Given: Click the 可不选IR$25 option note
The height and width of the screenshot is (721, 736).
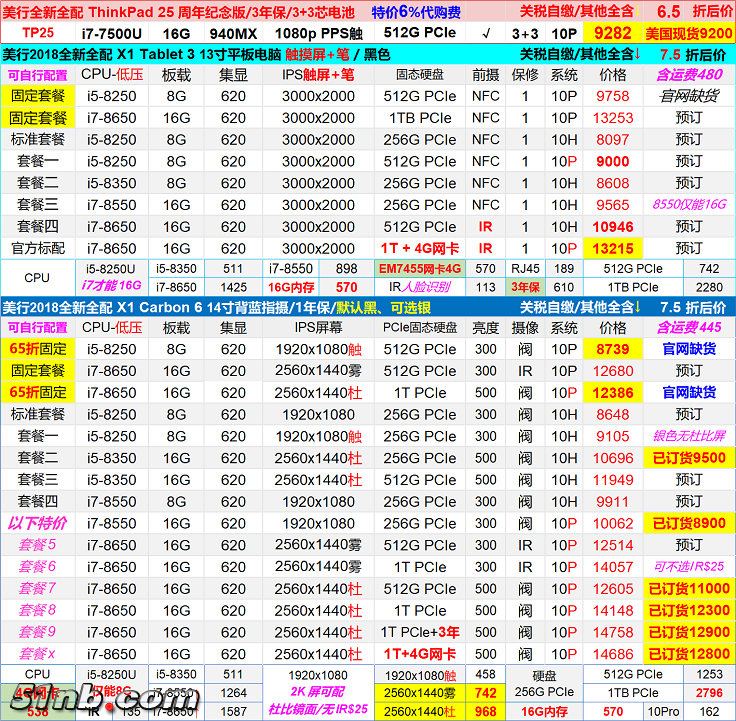Looking at the screenshot, I should 688,567.
